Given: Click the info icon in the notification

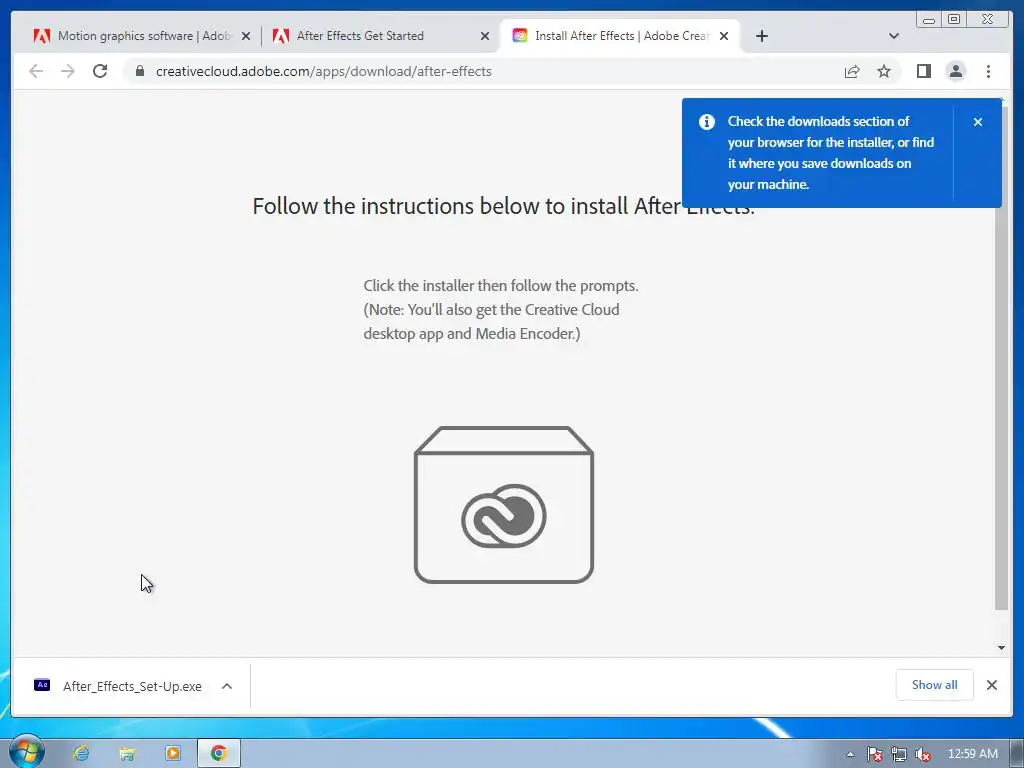Looking at the screenshot, I should coord(707,122).
